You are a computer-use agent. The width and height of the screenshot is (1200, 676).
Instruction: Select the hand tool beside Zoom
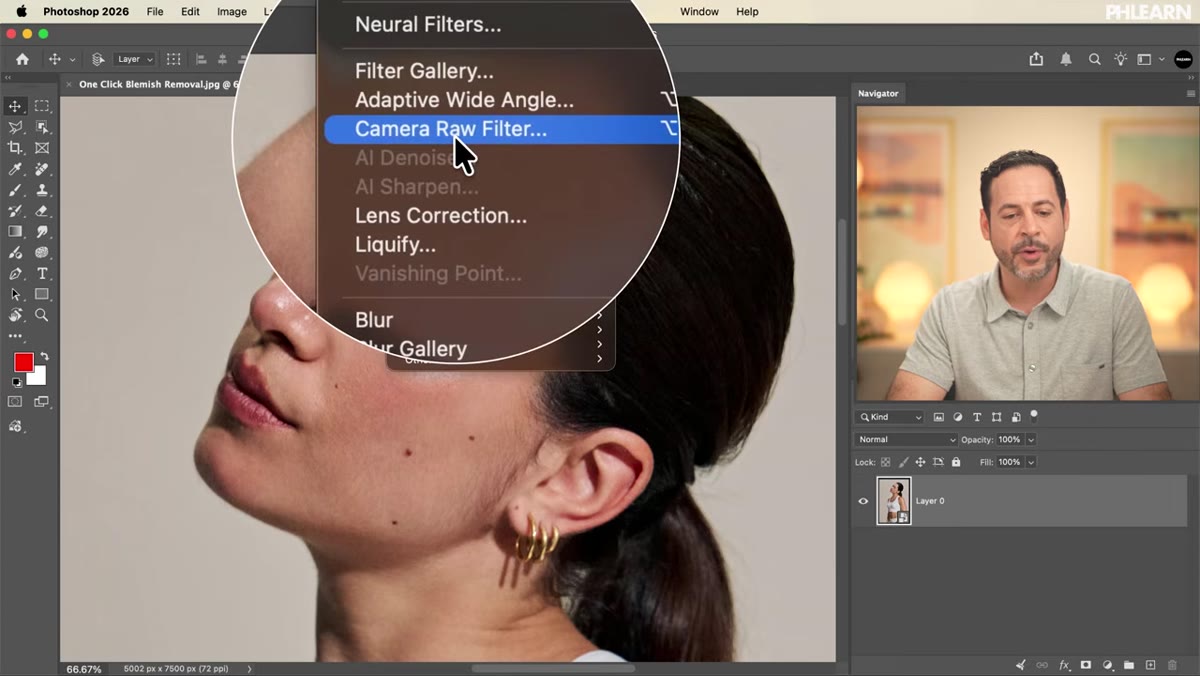point(15,315)
